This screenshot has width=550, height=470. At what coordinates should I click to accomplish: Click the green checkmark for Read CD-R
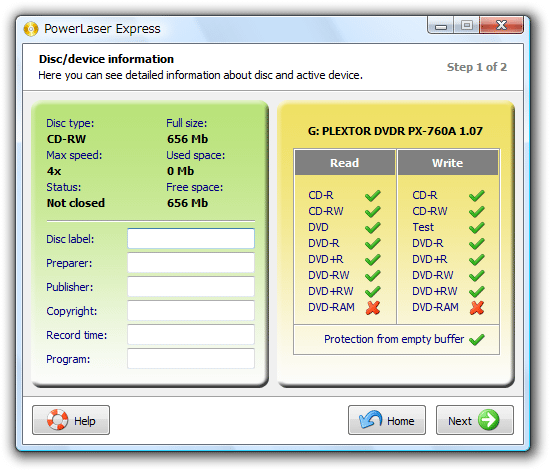point(373,195)
